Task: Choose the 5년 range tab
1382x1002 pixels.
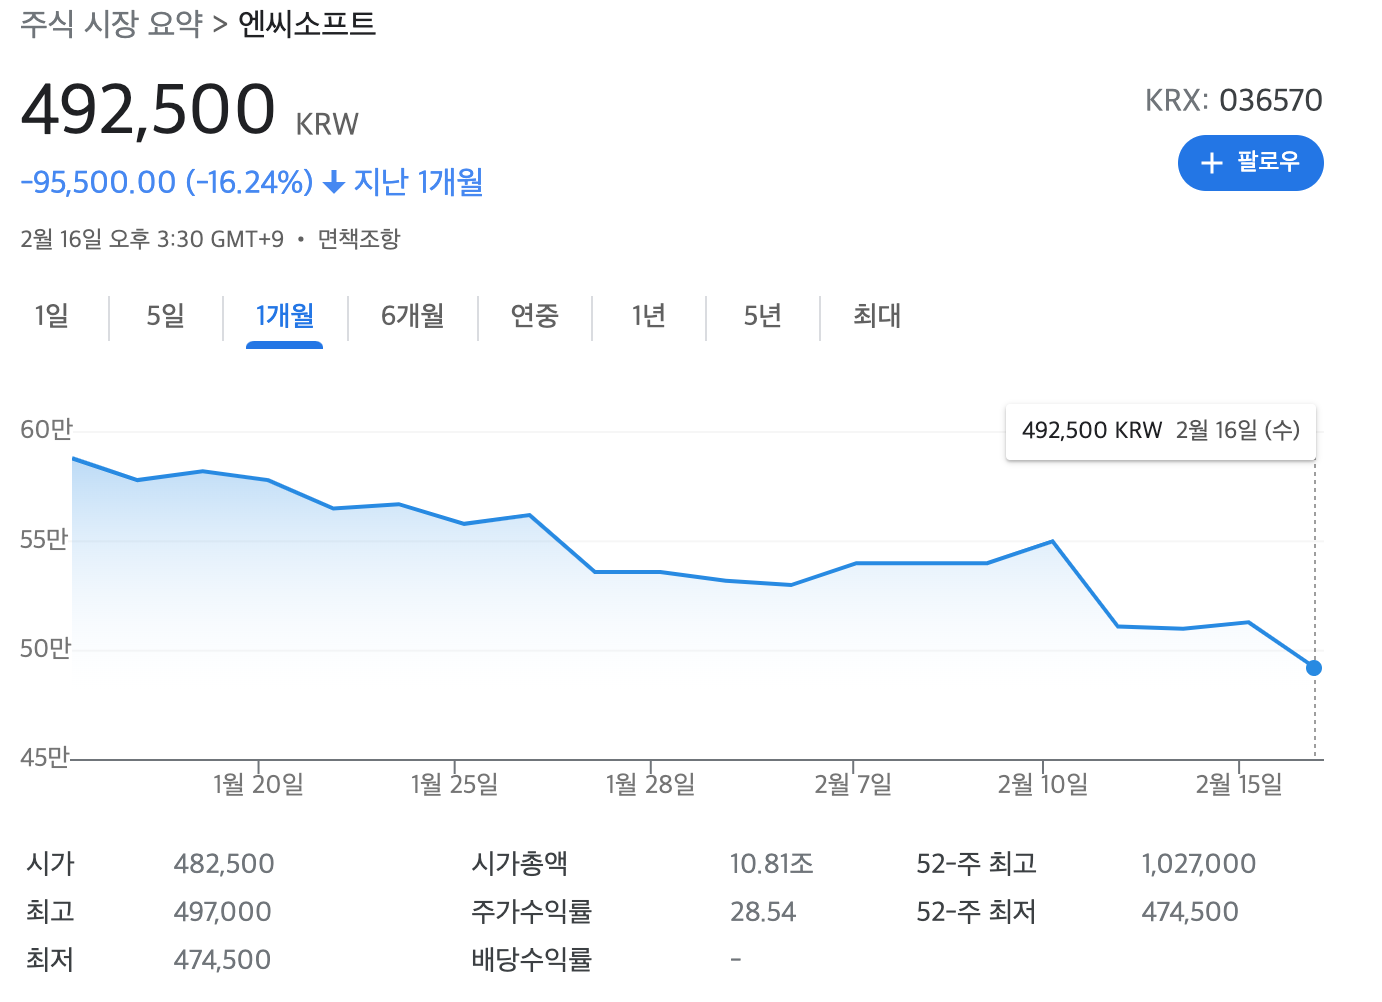Action: (763, 316)
